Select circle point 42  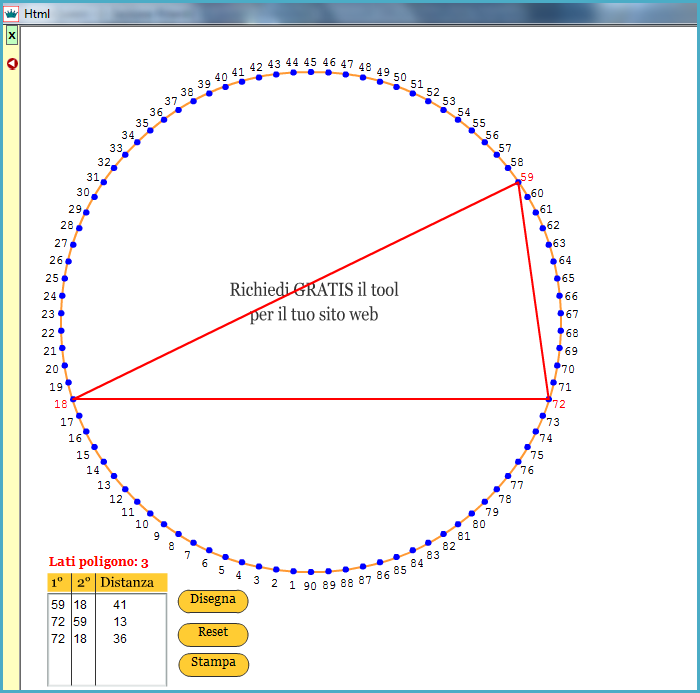point(259,77)
